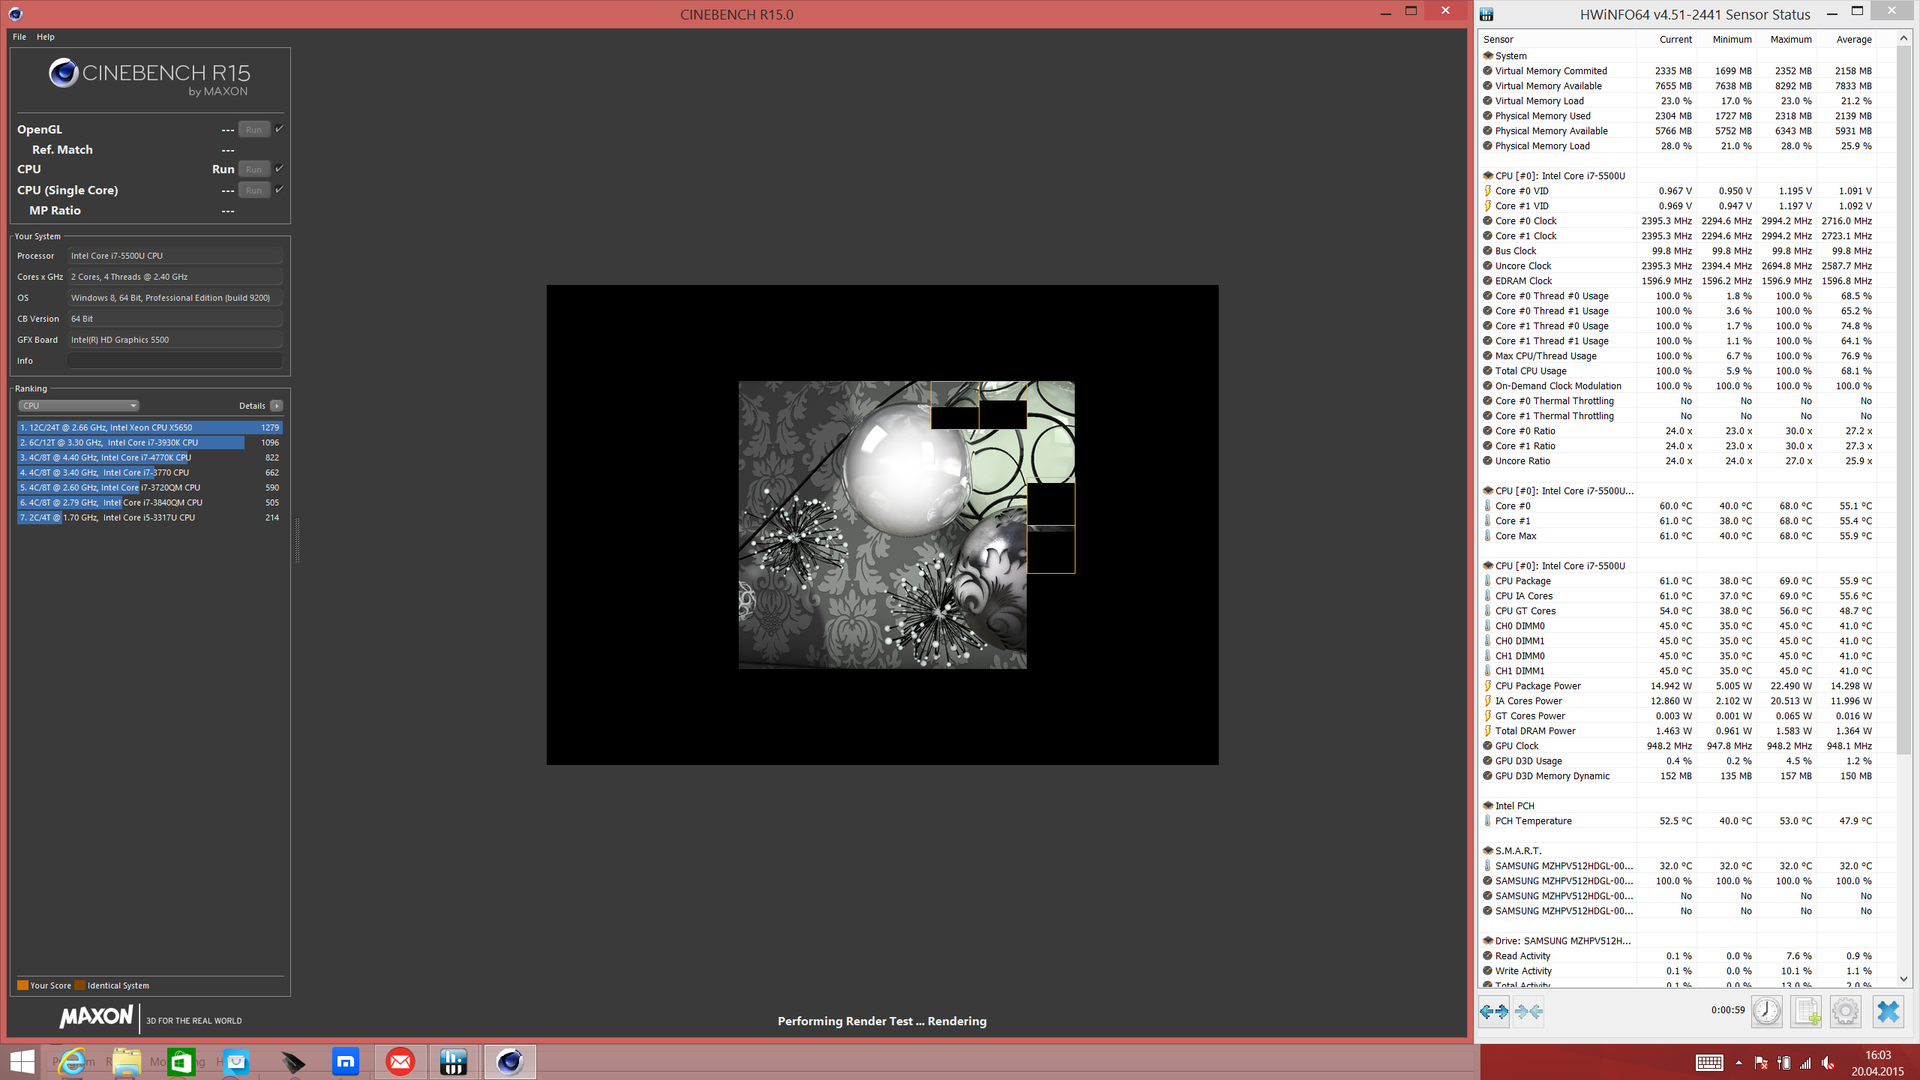Open the File menu

[19, 37]
